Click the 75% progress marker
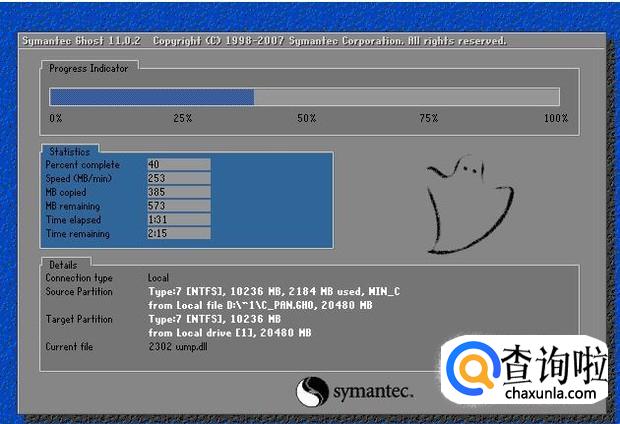 [429, 118]
